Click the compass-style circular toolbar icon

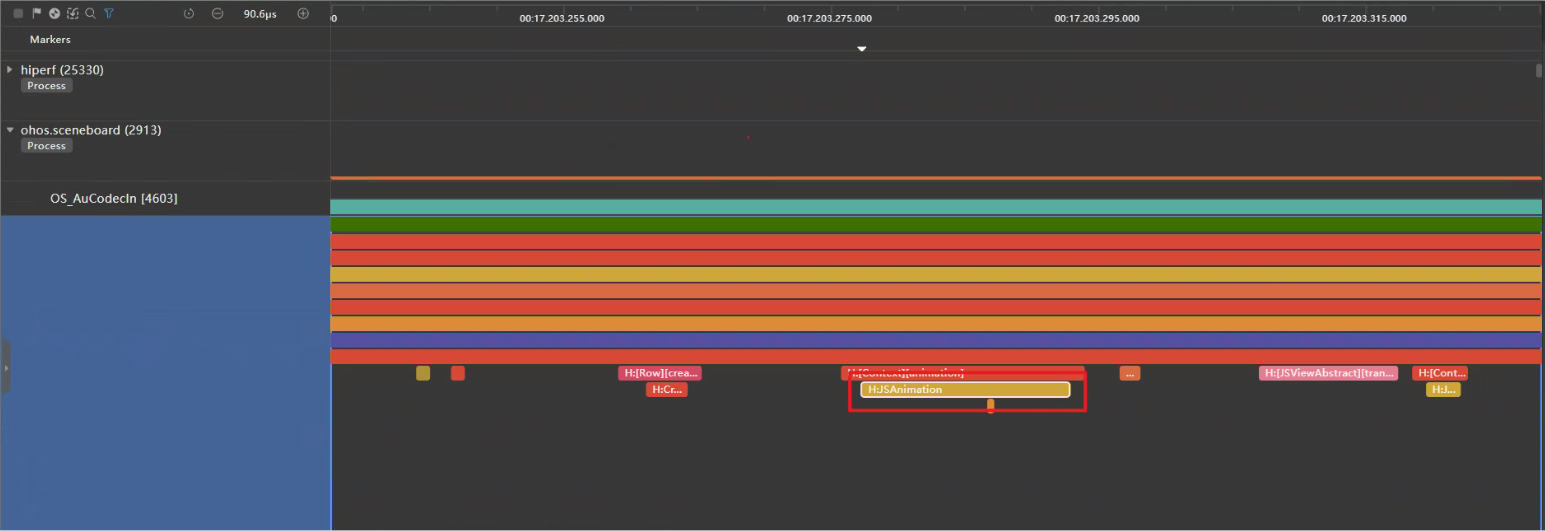tap(54, 14)
